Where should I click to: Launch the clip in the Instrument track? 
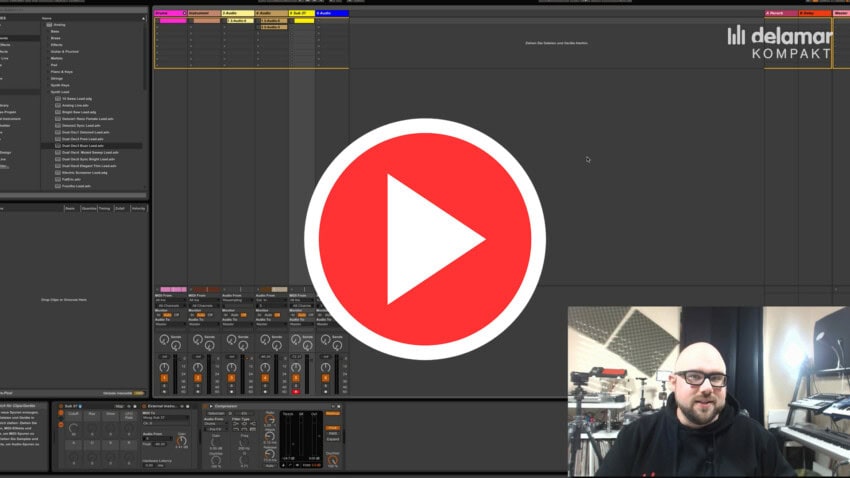[x=207, y=21]
